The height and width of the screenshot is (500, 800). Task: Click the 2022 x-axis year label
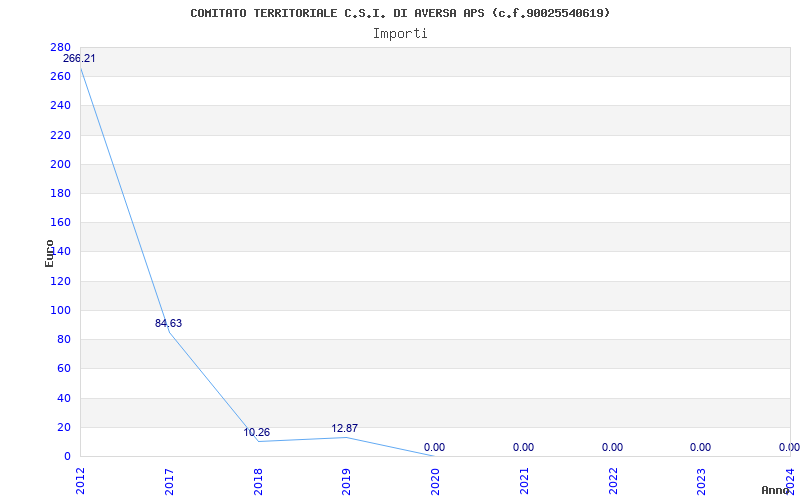613,481
